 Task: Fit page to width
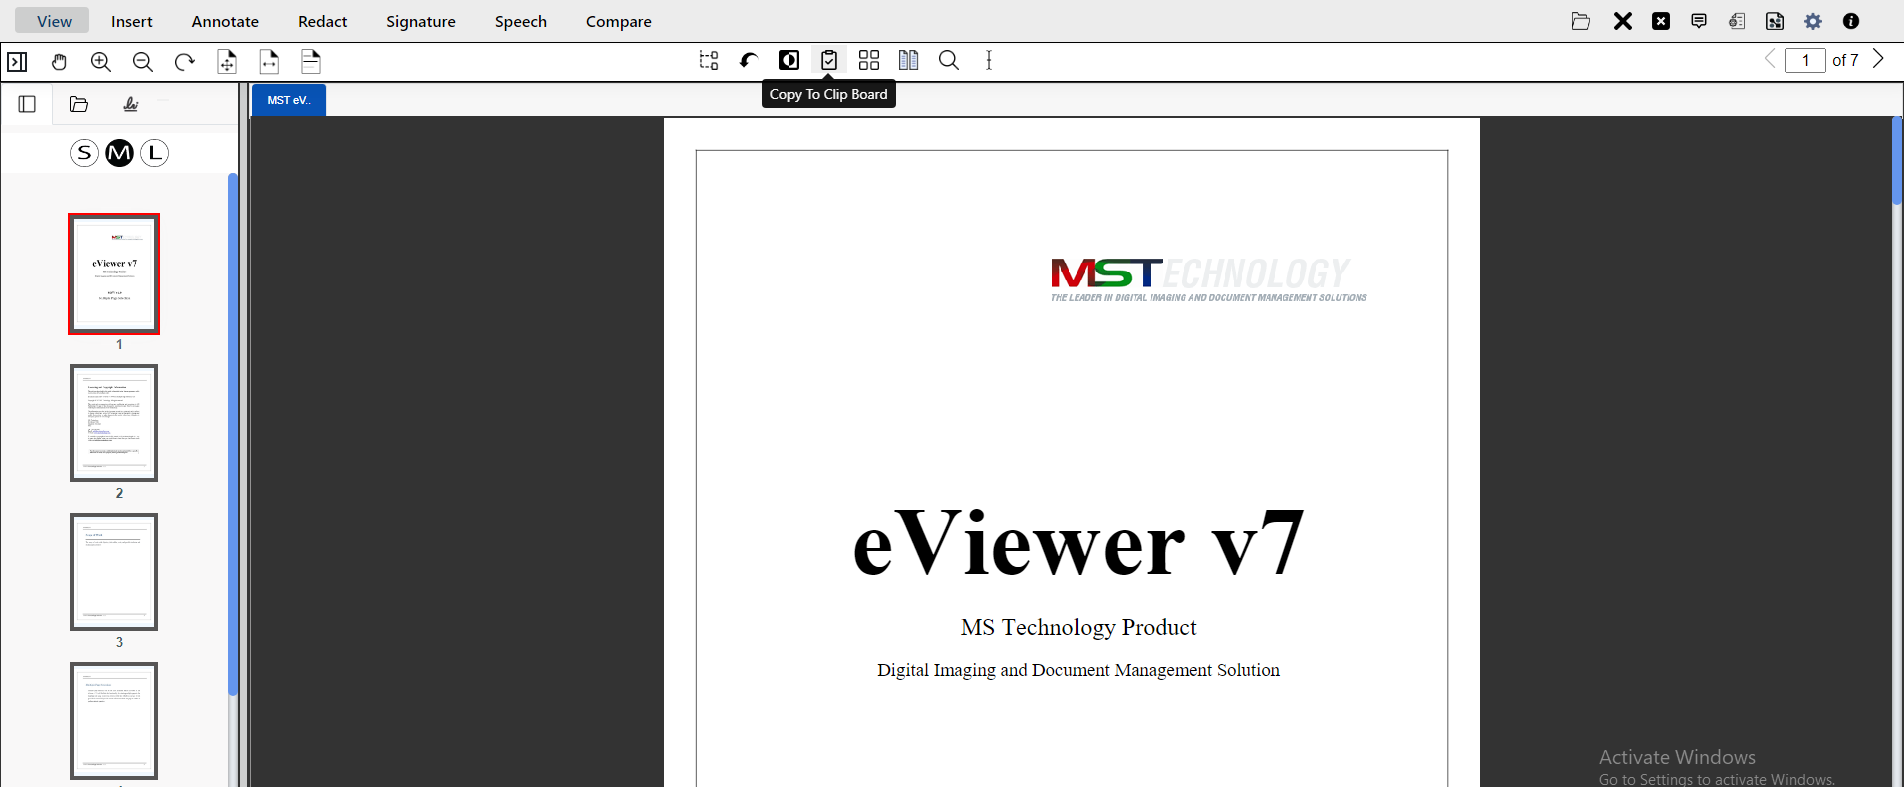[x=269, y=62]
